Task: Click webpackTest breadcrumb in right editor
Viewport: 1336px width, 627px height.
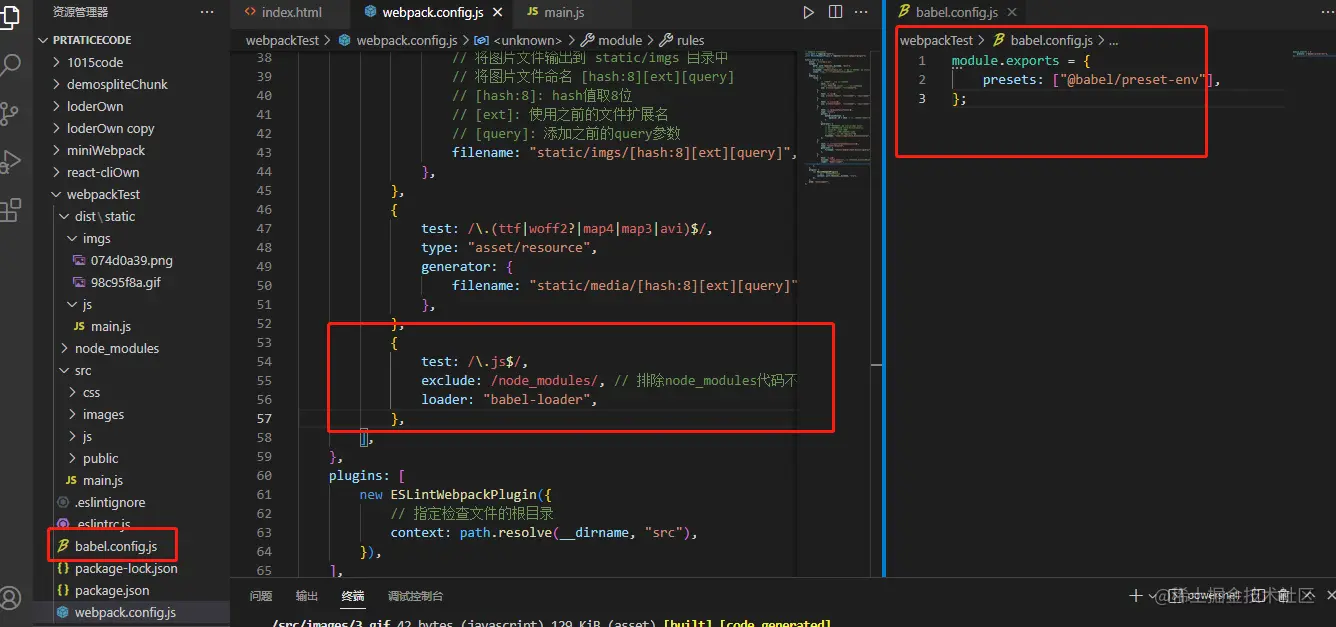Action: [936, 40]
